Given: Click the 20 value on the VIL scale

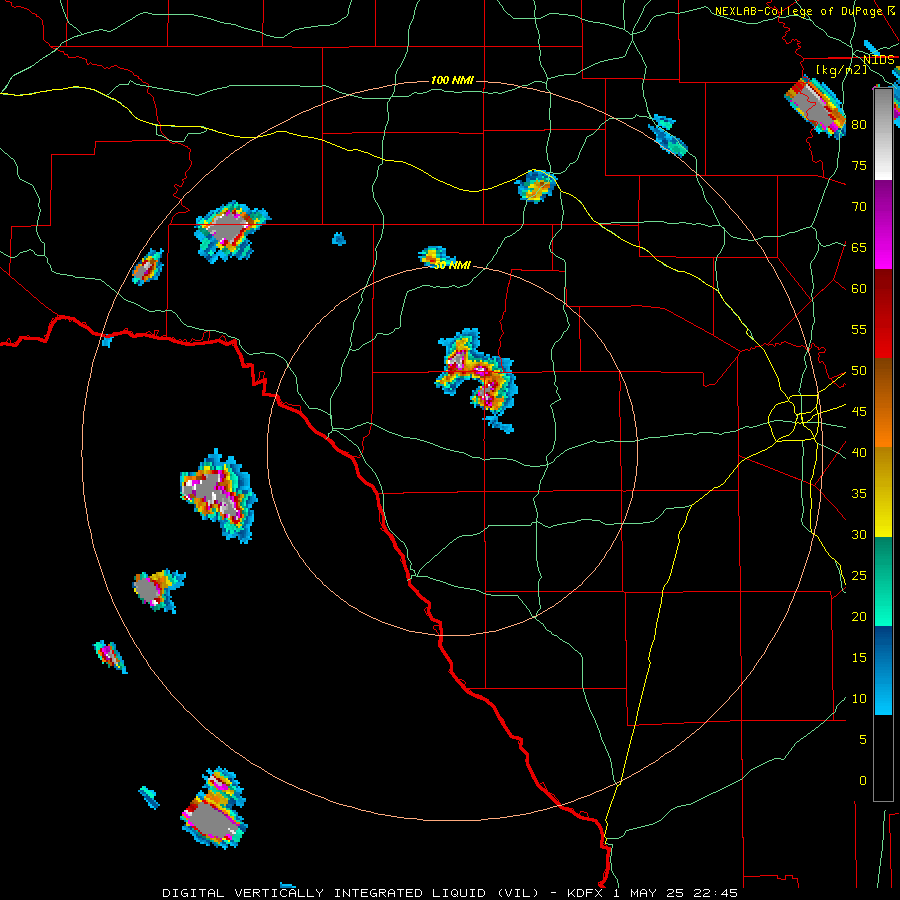Looking at the screenshot, I should click(859, 616).
